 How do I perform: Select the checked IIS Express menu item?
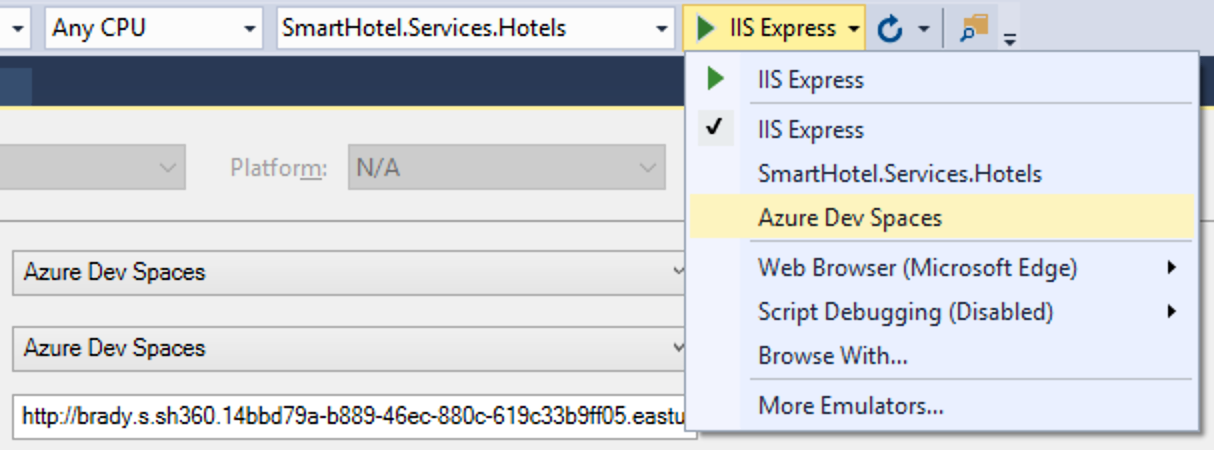(941, 129)
